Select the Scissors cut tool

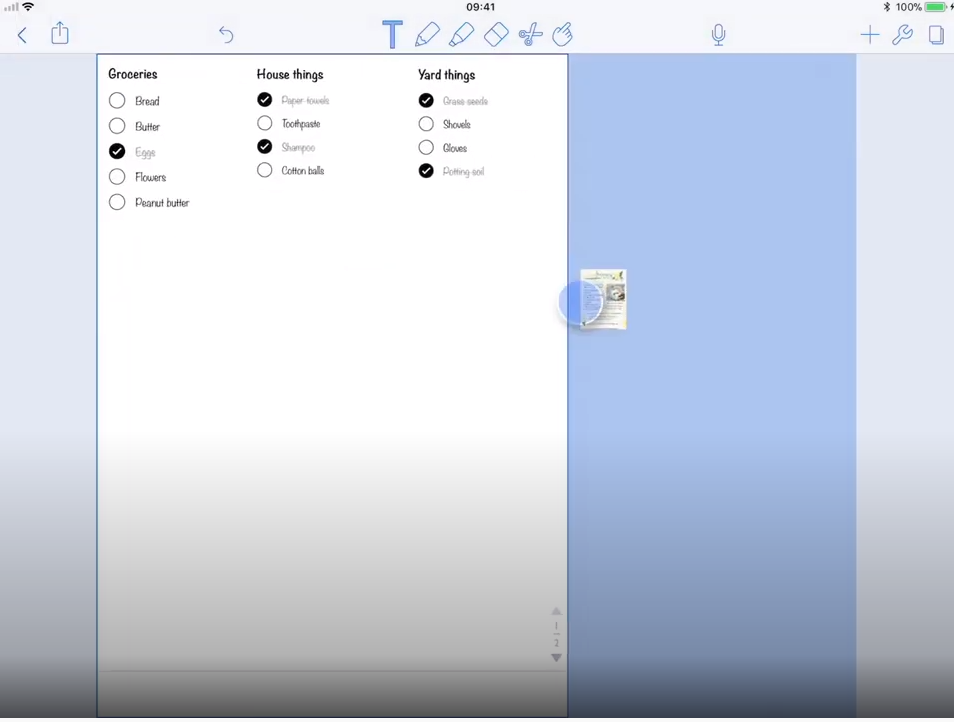coord(530,35)
